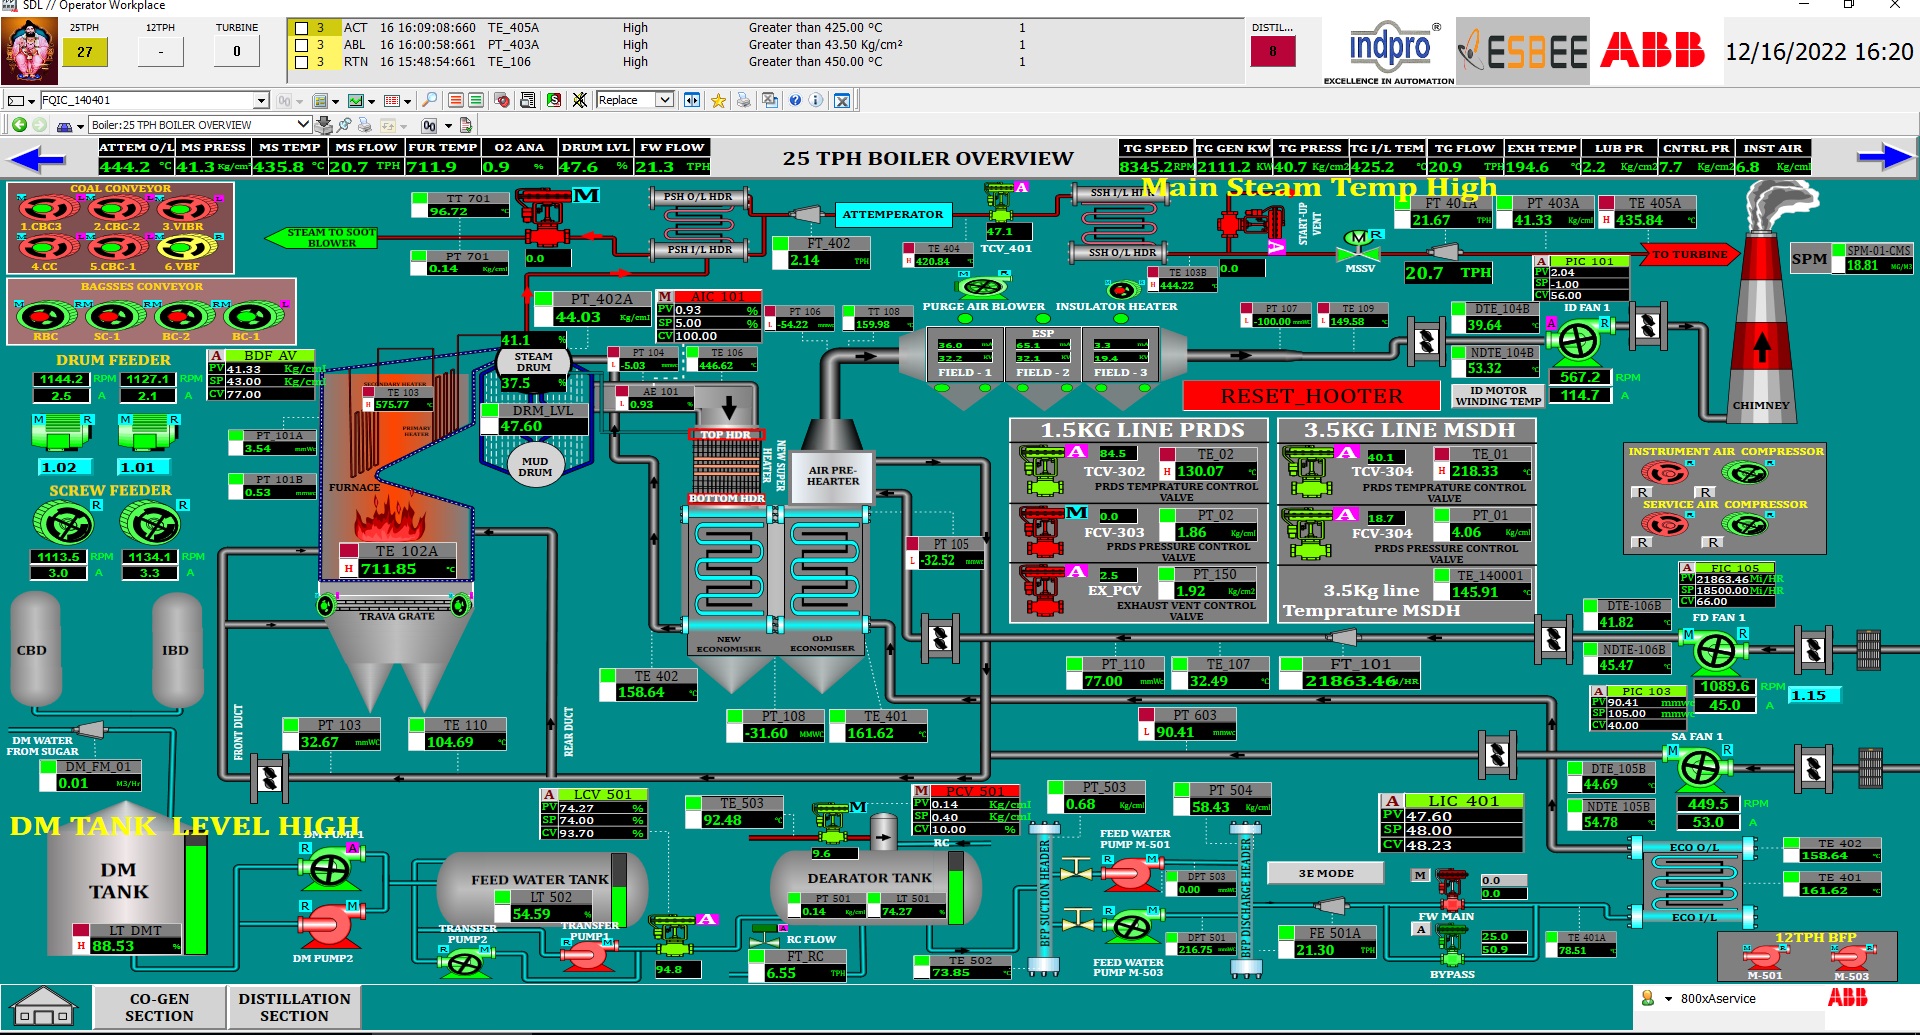Click Feed Water Pump M-503 symbol
This screenshot has height=1035, width=1920.
(1131, 927)
